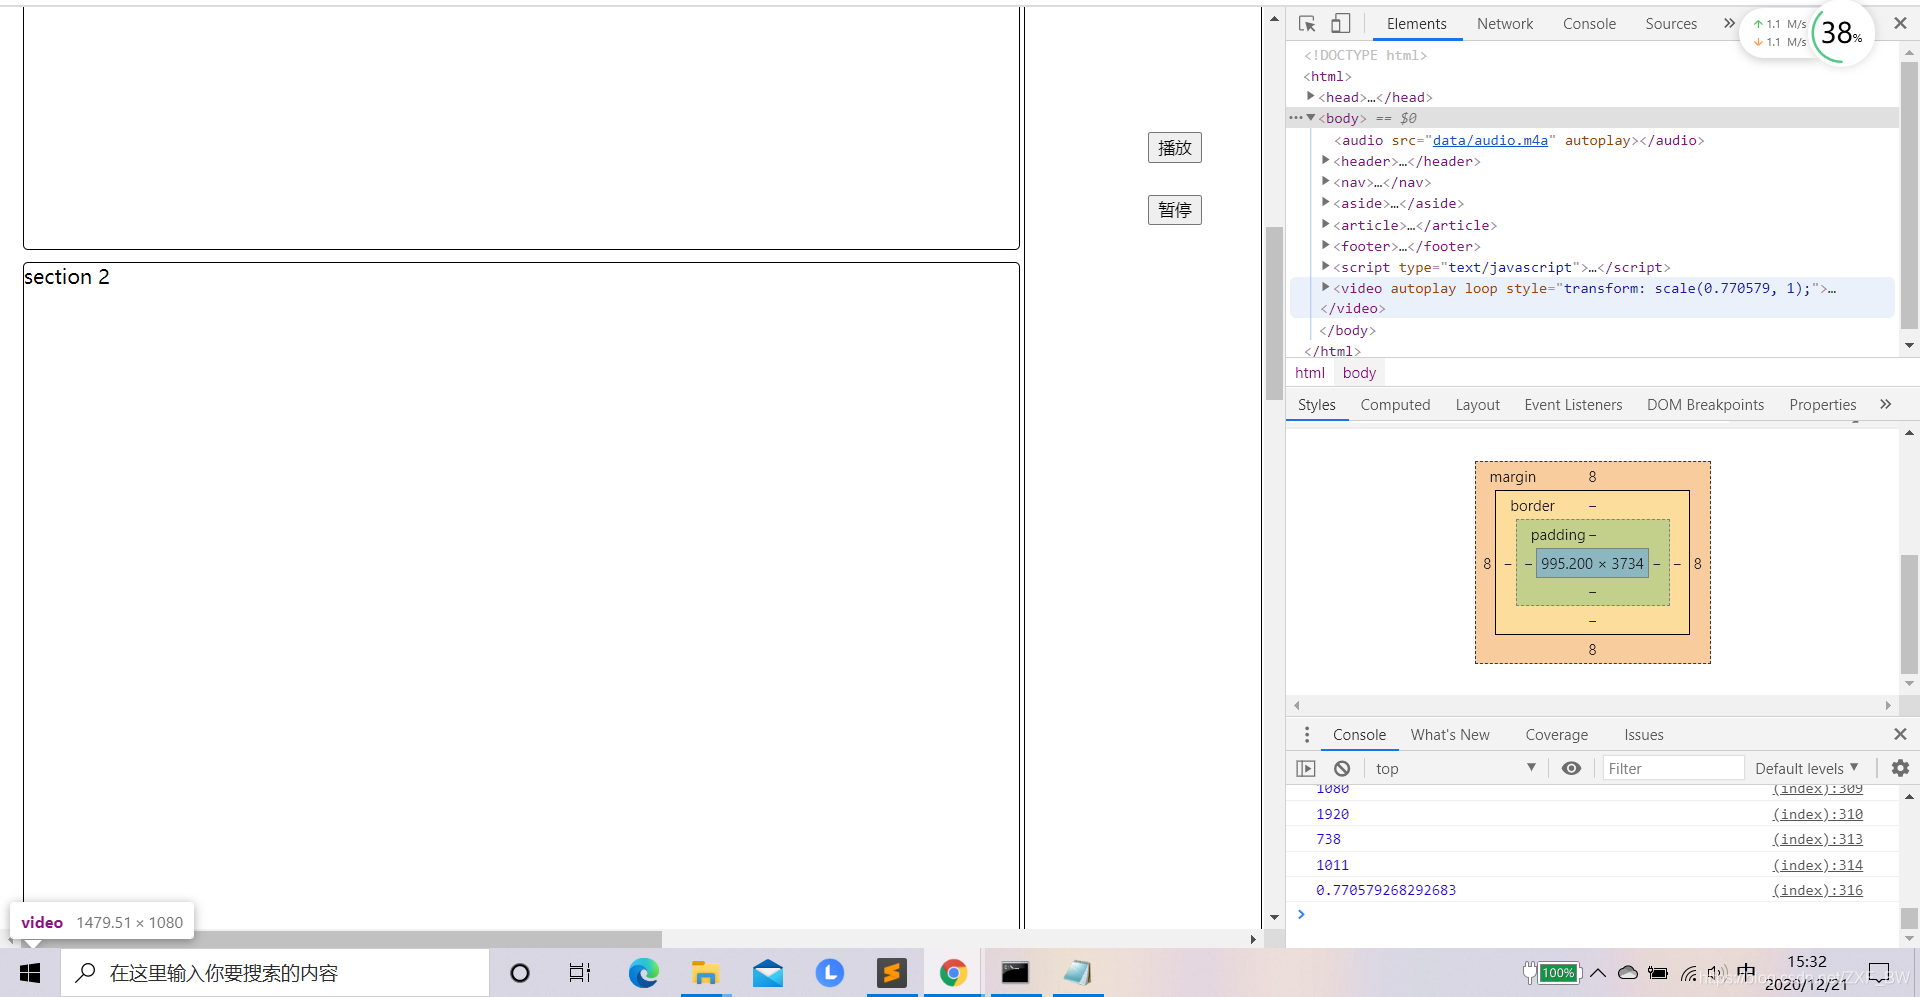
Task: Open Mail app from taskbar
Action: (x=767, y=973)
